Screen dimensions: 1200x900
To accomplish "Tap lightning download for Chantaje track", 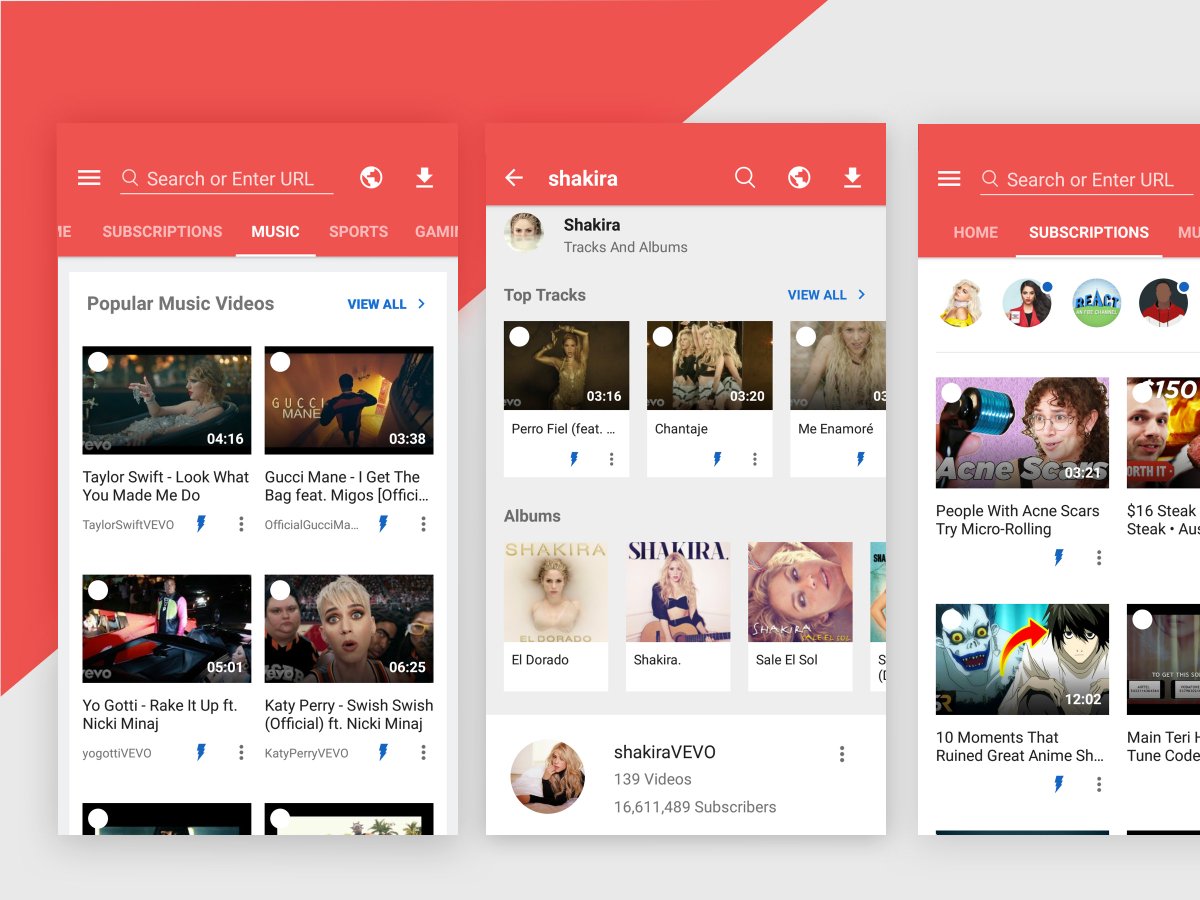I will (x=717, y=459).
